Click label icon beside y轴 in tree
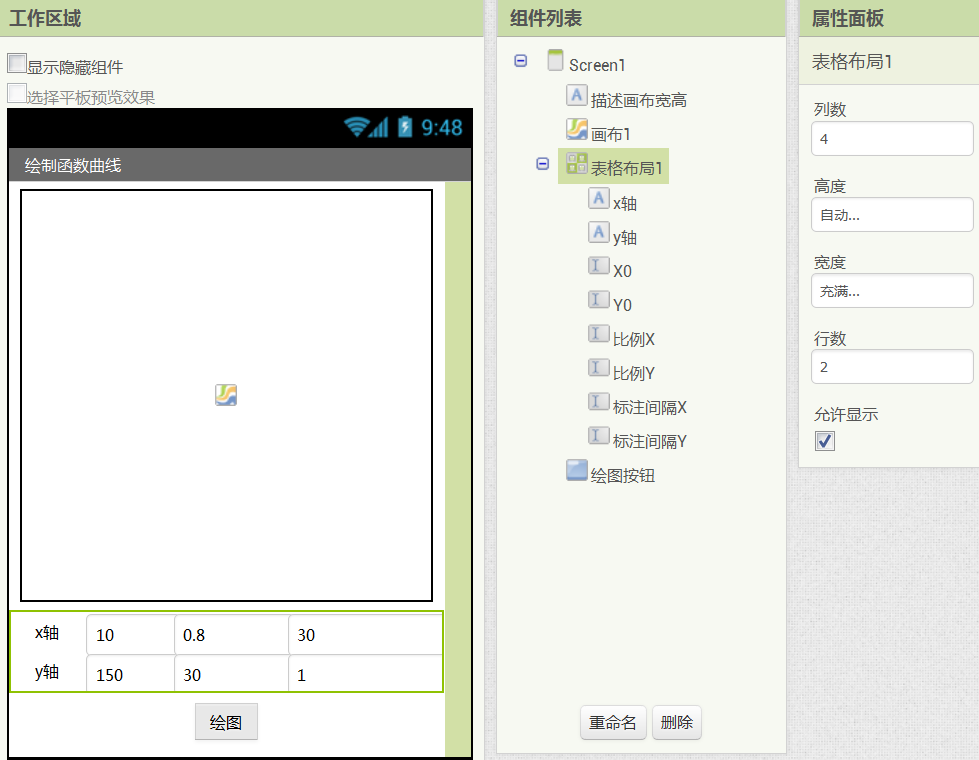The image size is (979, 760). coord(598,232)
